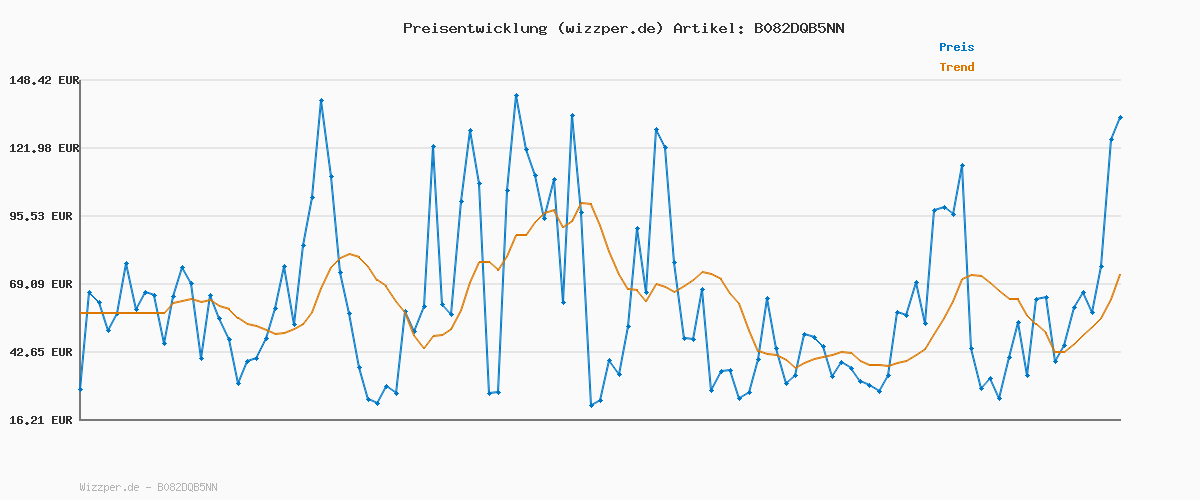1200x500 pixels.
Task: Click the 95.53 EUR axis label
Action: (46, 216)
